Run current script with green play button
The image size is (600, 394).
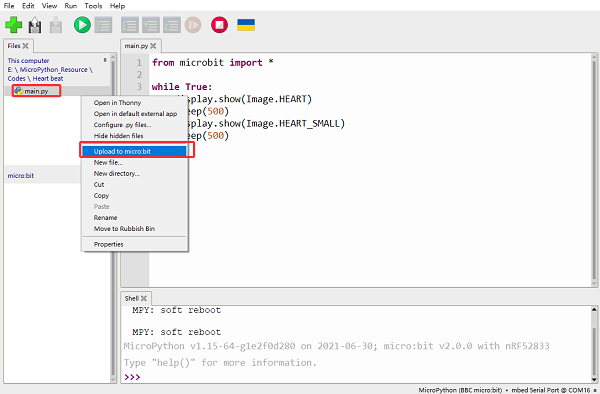click(82, 25)
